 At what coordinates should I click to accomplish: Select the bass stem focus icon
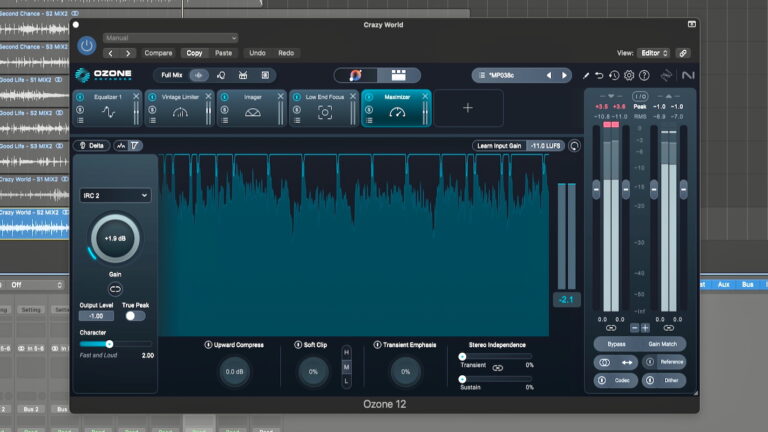point(265,75)
